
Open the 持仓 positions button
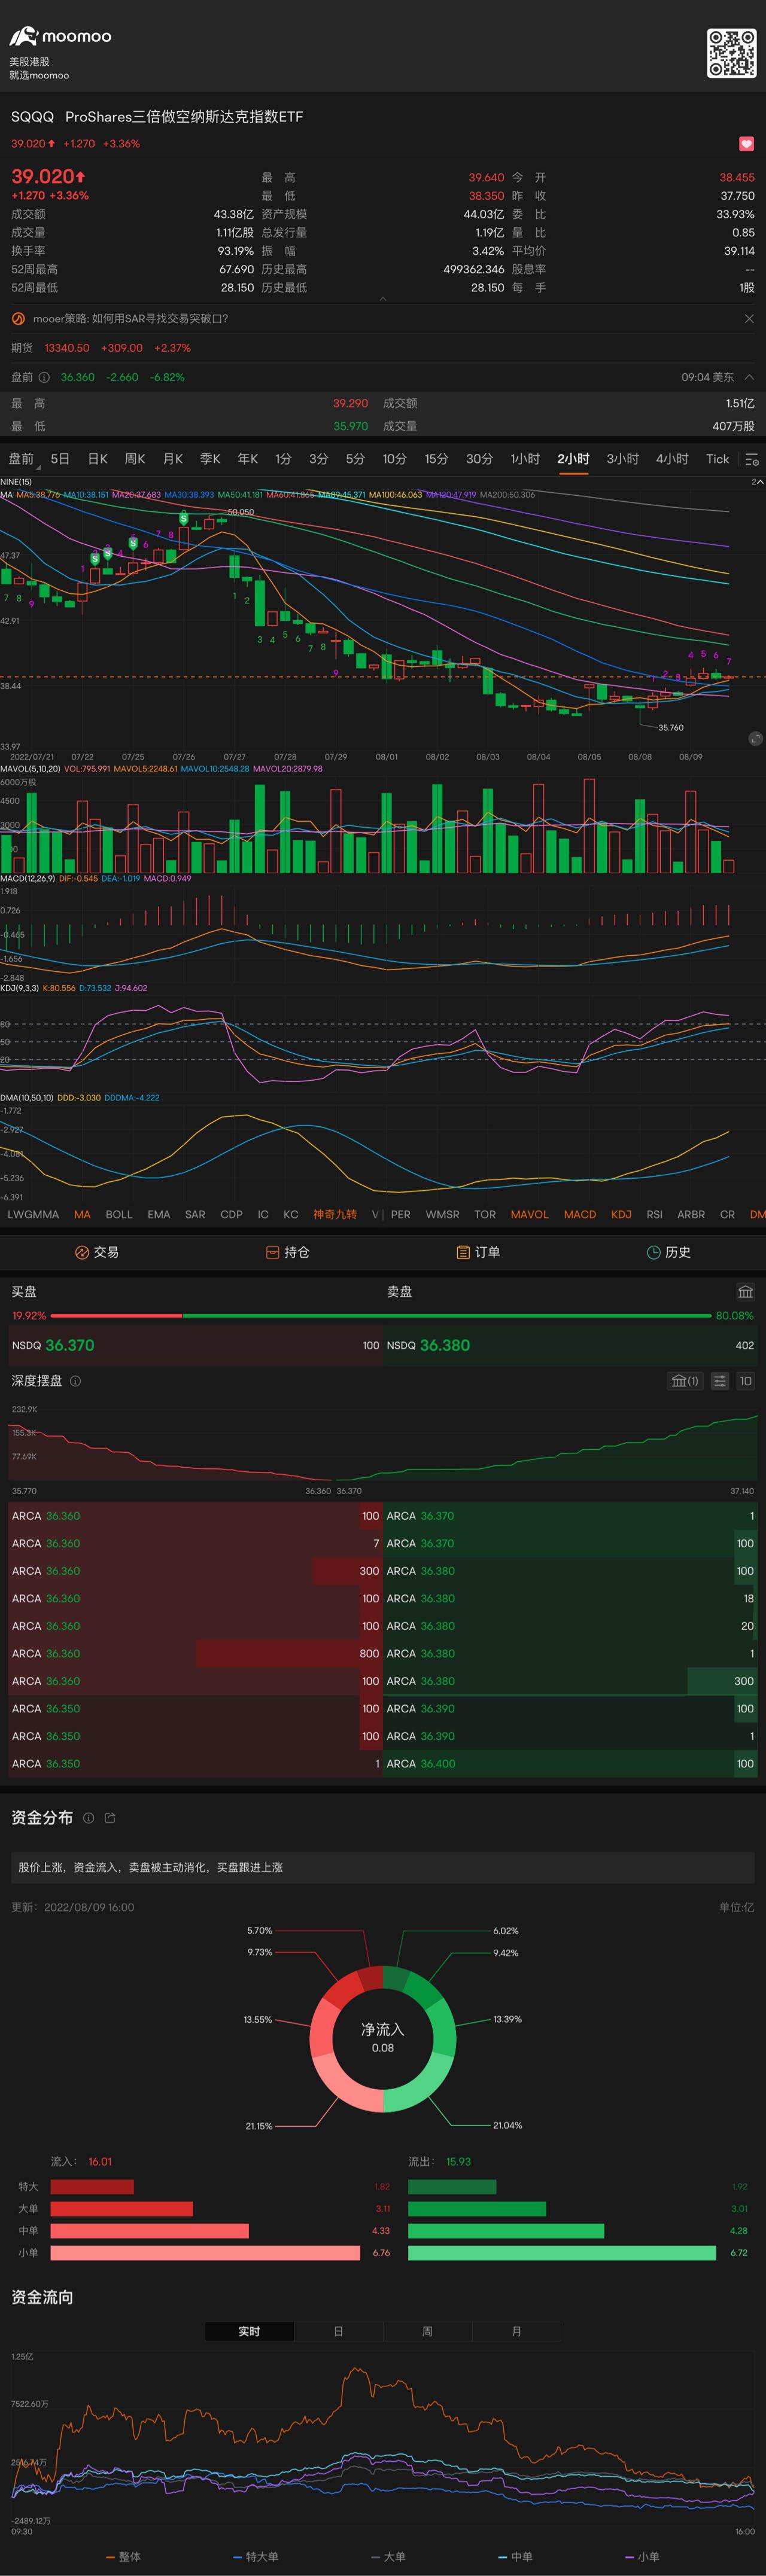point(288,1252)
